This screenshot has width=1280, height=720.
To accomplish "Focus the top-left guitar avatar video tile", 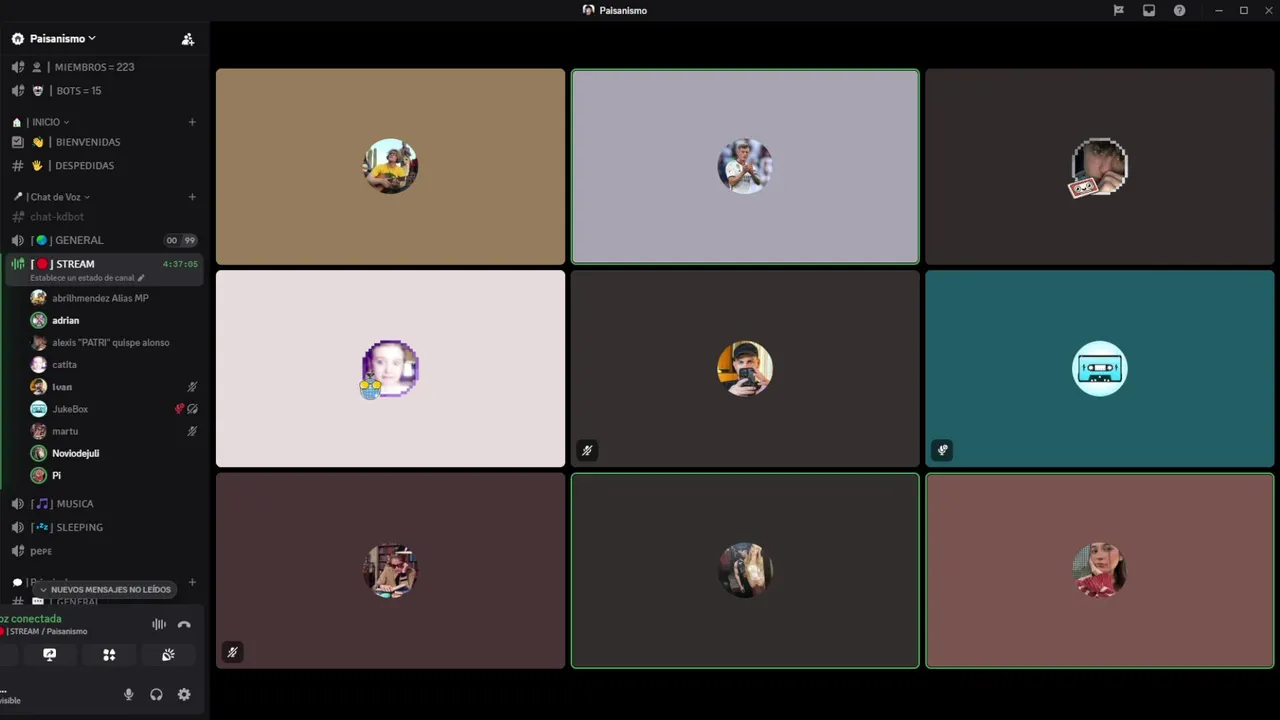I will tap(390, 166).
